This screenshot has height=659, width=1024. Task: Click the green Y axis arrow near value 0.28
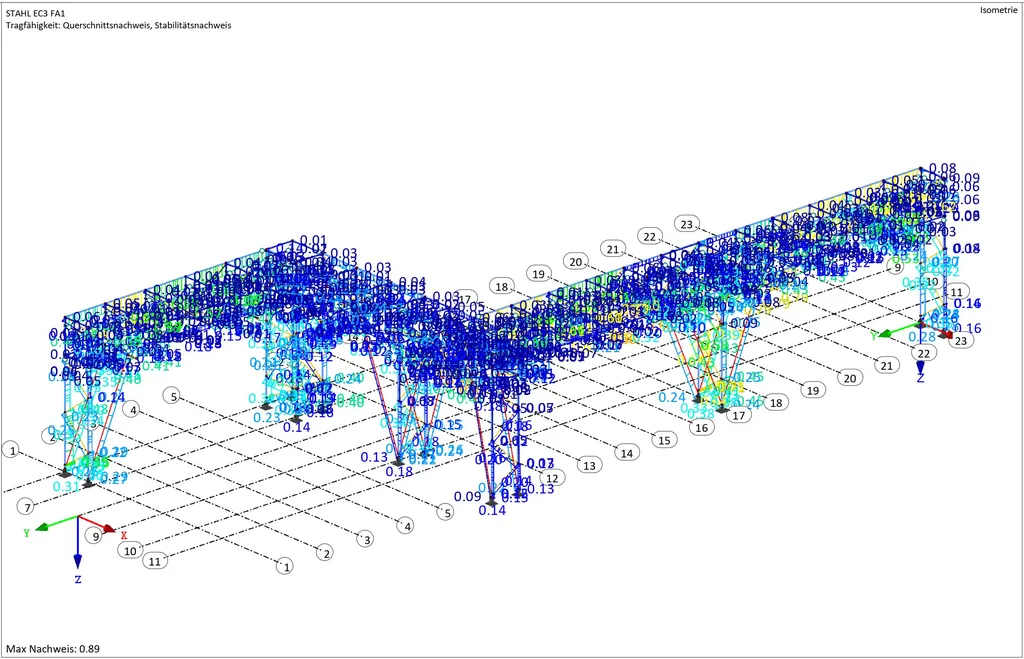click(x=886, y=331)
